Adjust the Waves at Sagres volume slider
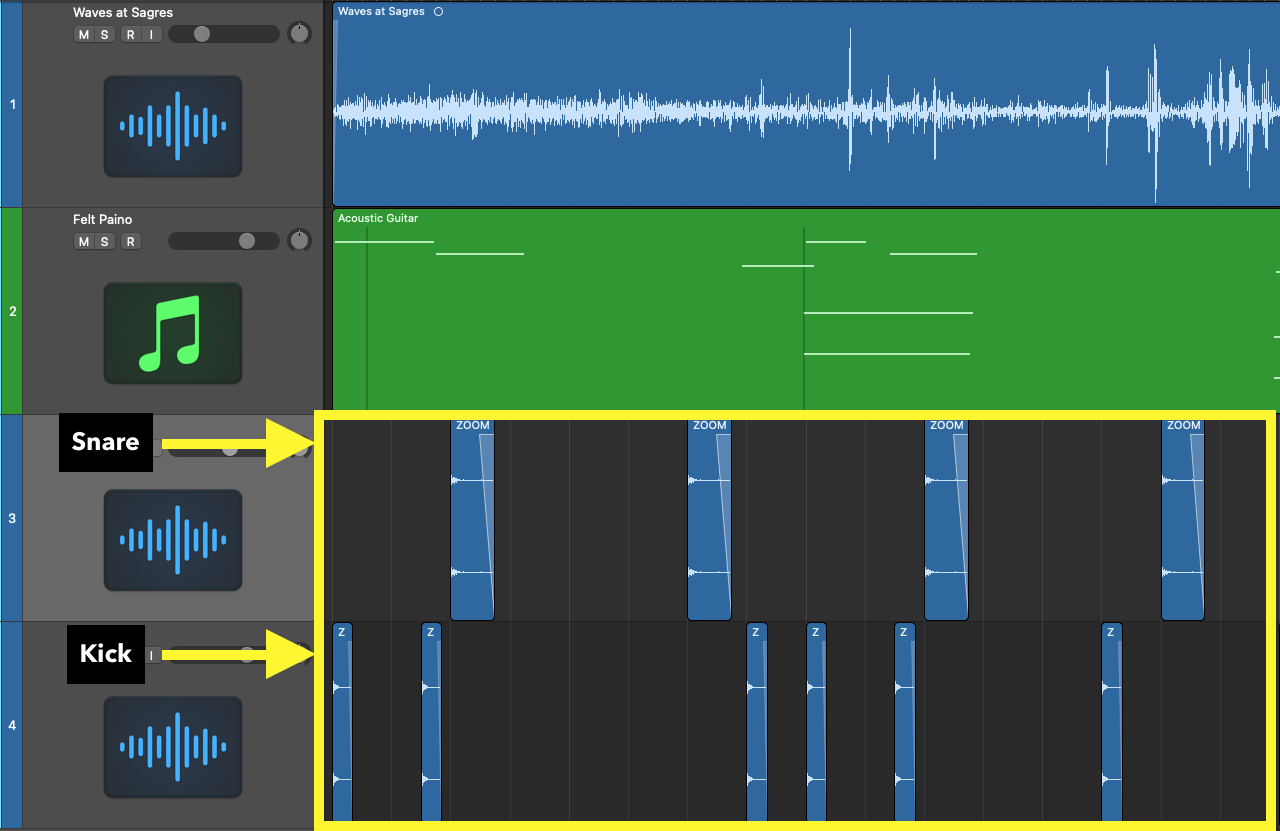 pos(202,33)
